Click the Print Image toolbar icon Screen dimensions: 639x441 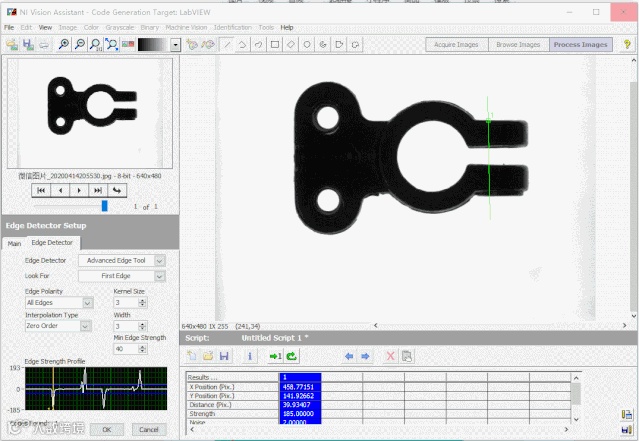coord(44,44)
